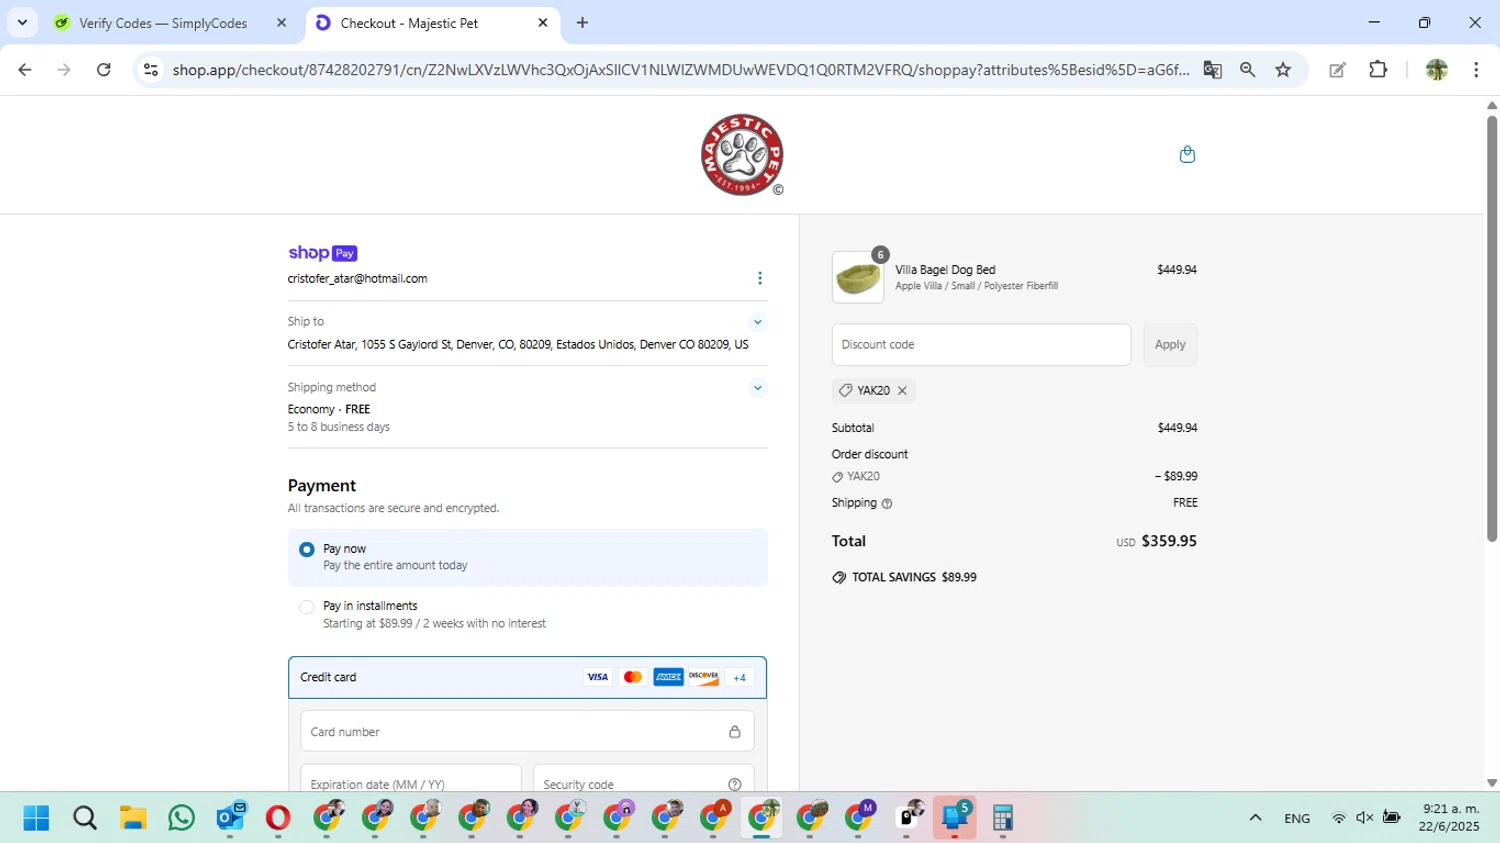Click the scrollbar down arrow
This screenshot has width=1500, height=843.
pos(1492,783)
